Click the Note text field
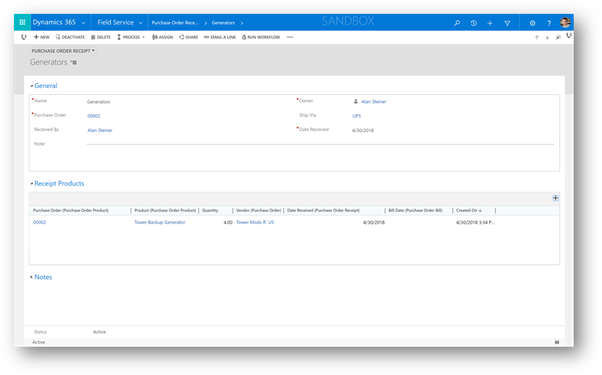602x375 pixels. [x=321, y=144]
